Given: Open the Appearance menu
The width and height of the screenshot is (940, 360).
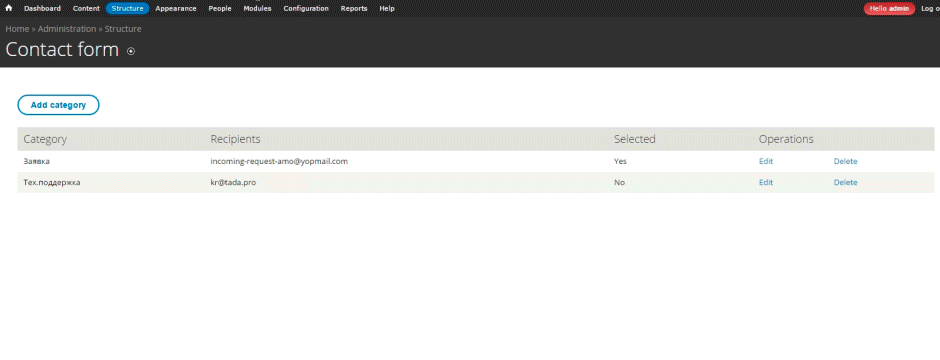Looking at the screenshot, I should 176,8.
